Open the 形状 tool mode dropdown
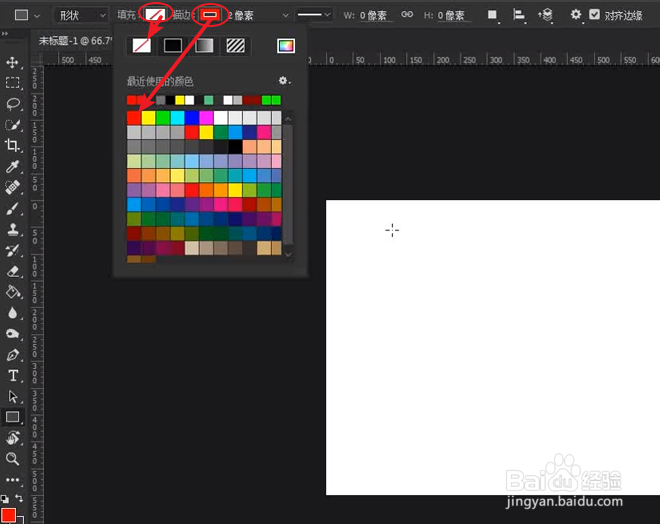 (81, 16)
